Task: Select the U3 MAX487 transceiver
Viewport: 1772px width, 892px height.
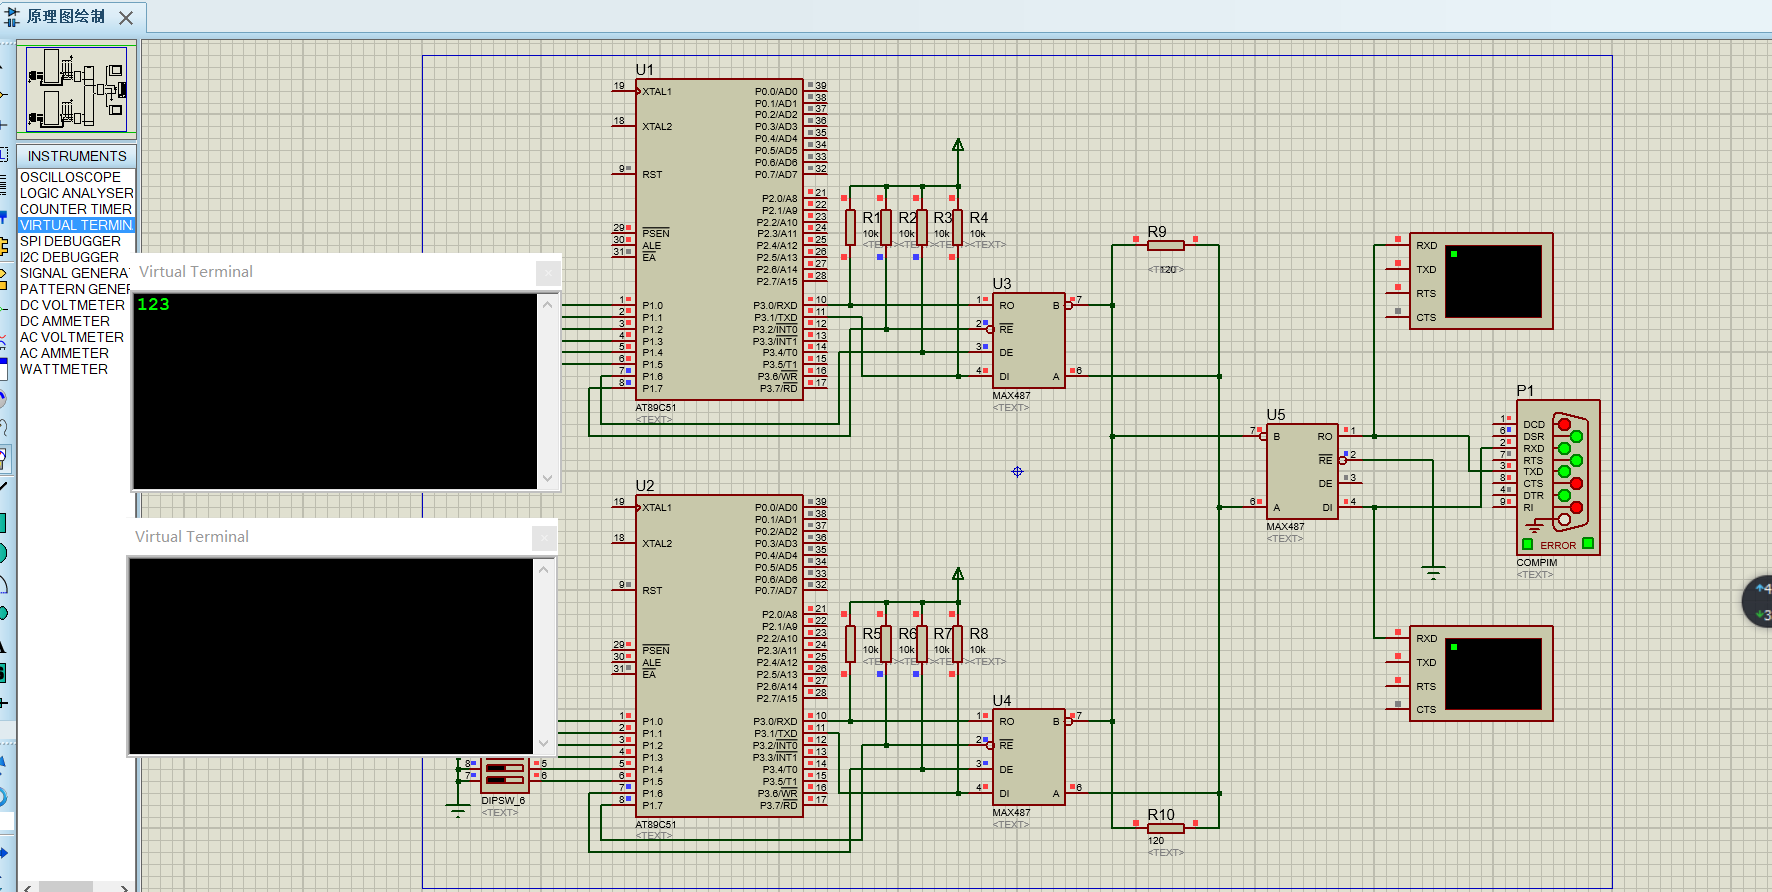Action: (x=1029, y=340)
